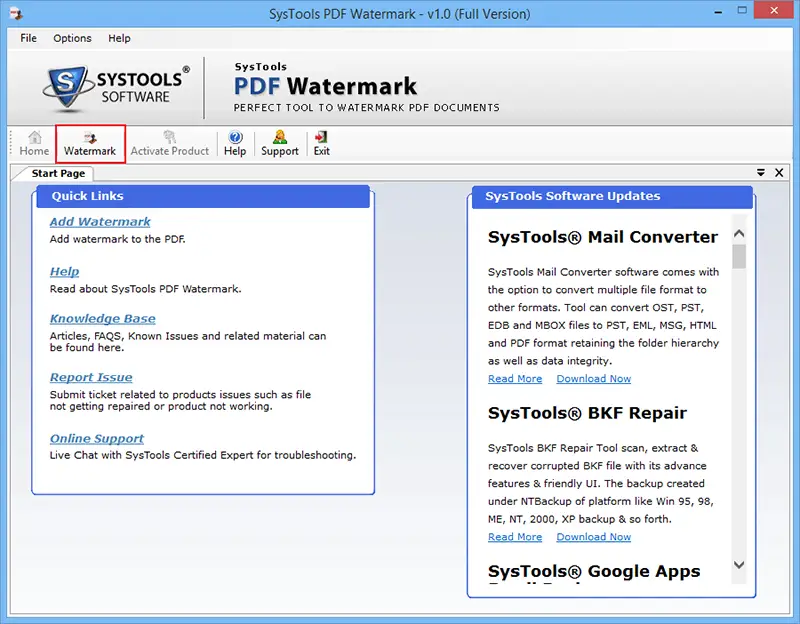Open Help from the toolbar icon
The image size is (800, 624).
(235, 144)
